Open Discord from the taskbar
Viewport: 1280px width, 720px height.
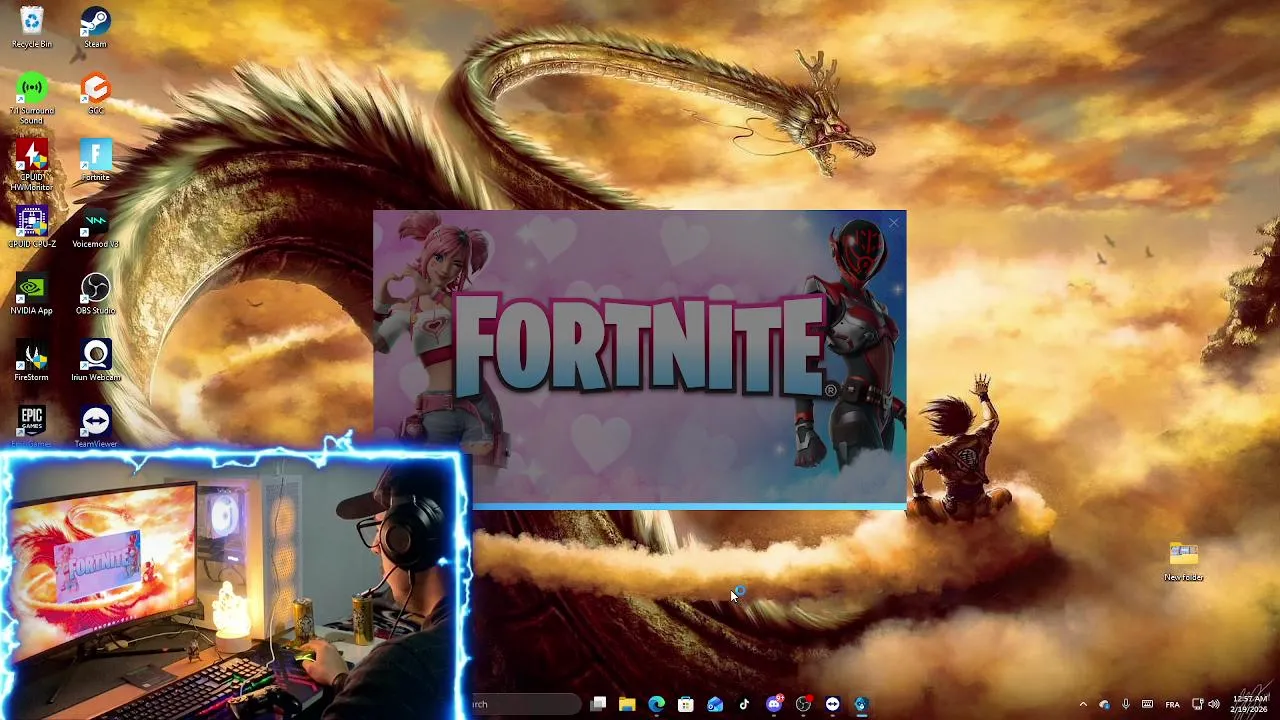point(774,704)
